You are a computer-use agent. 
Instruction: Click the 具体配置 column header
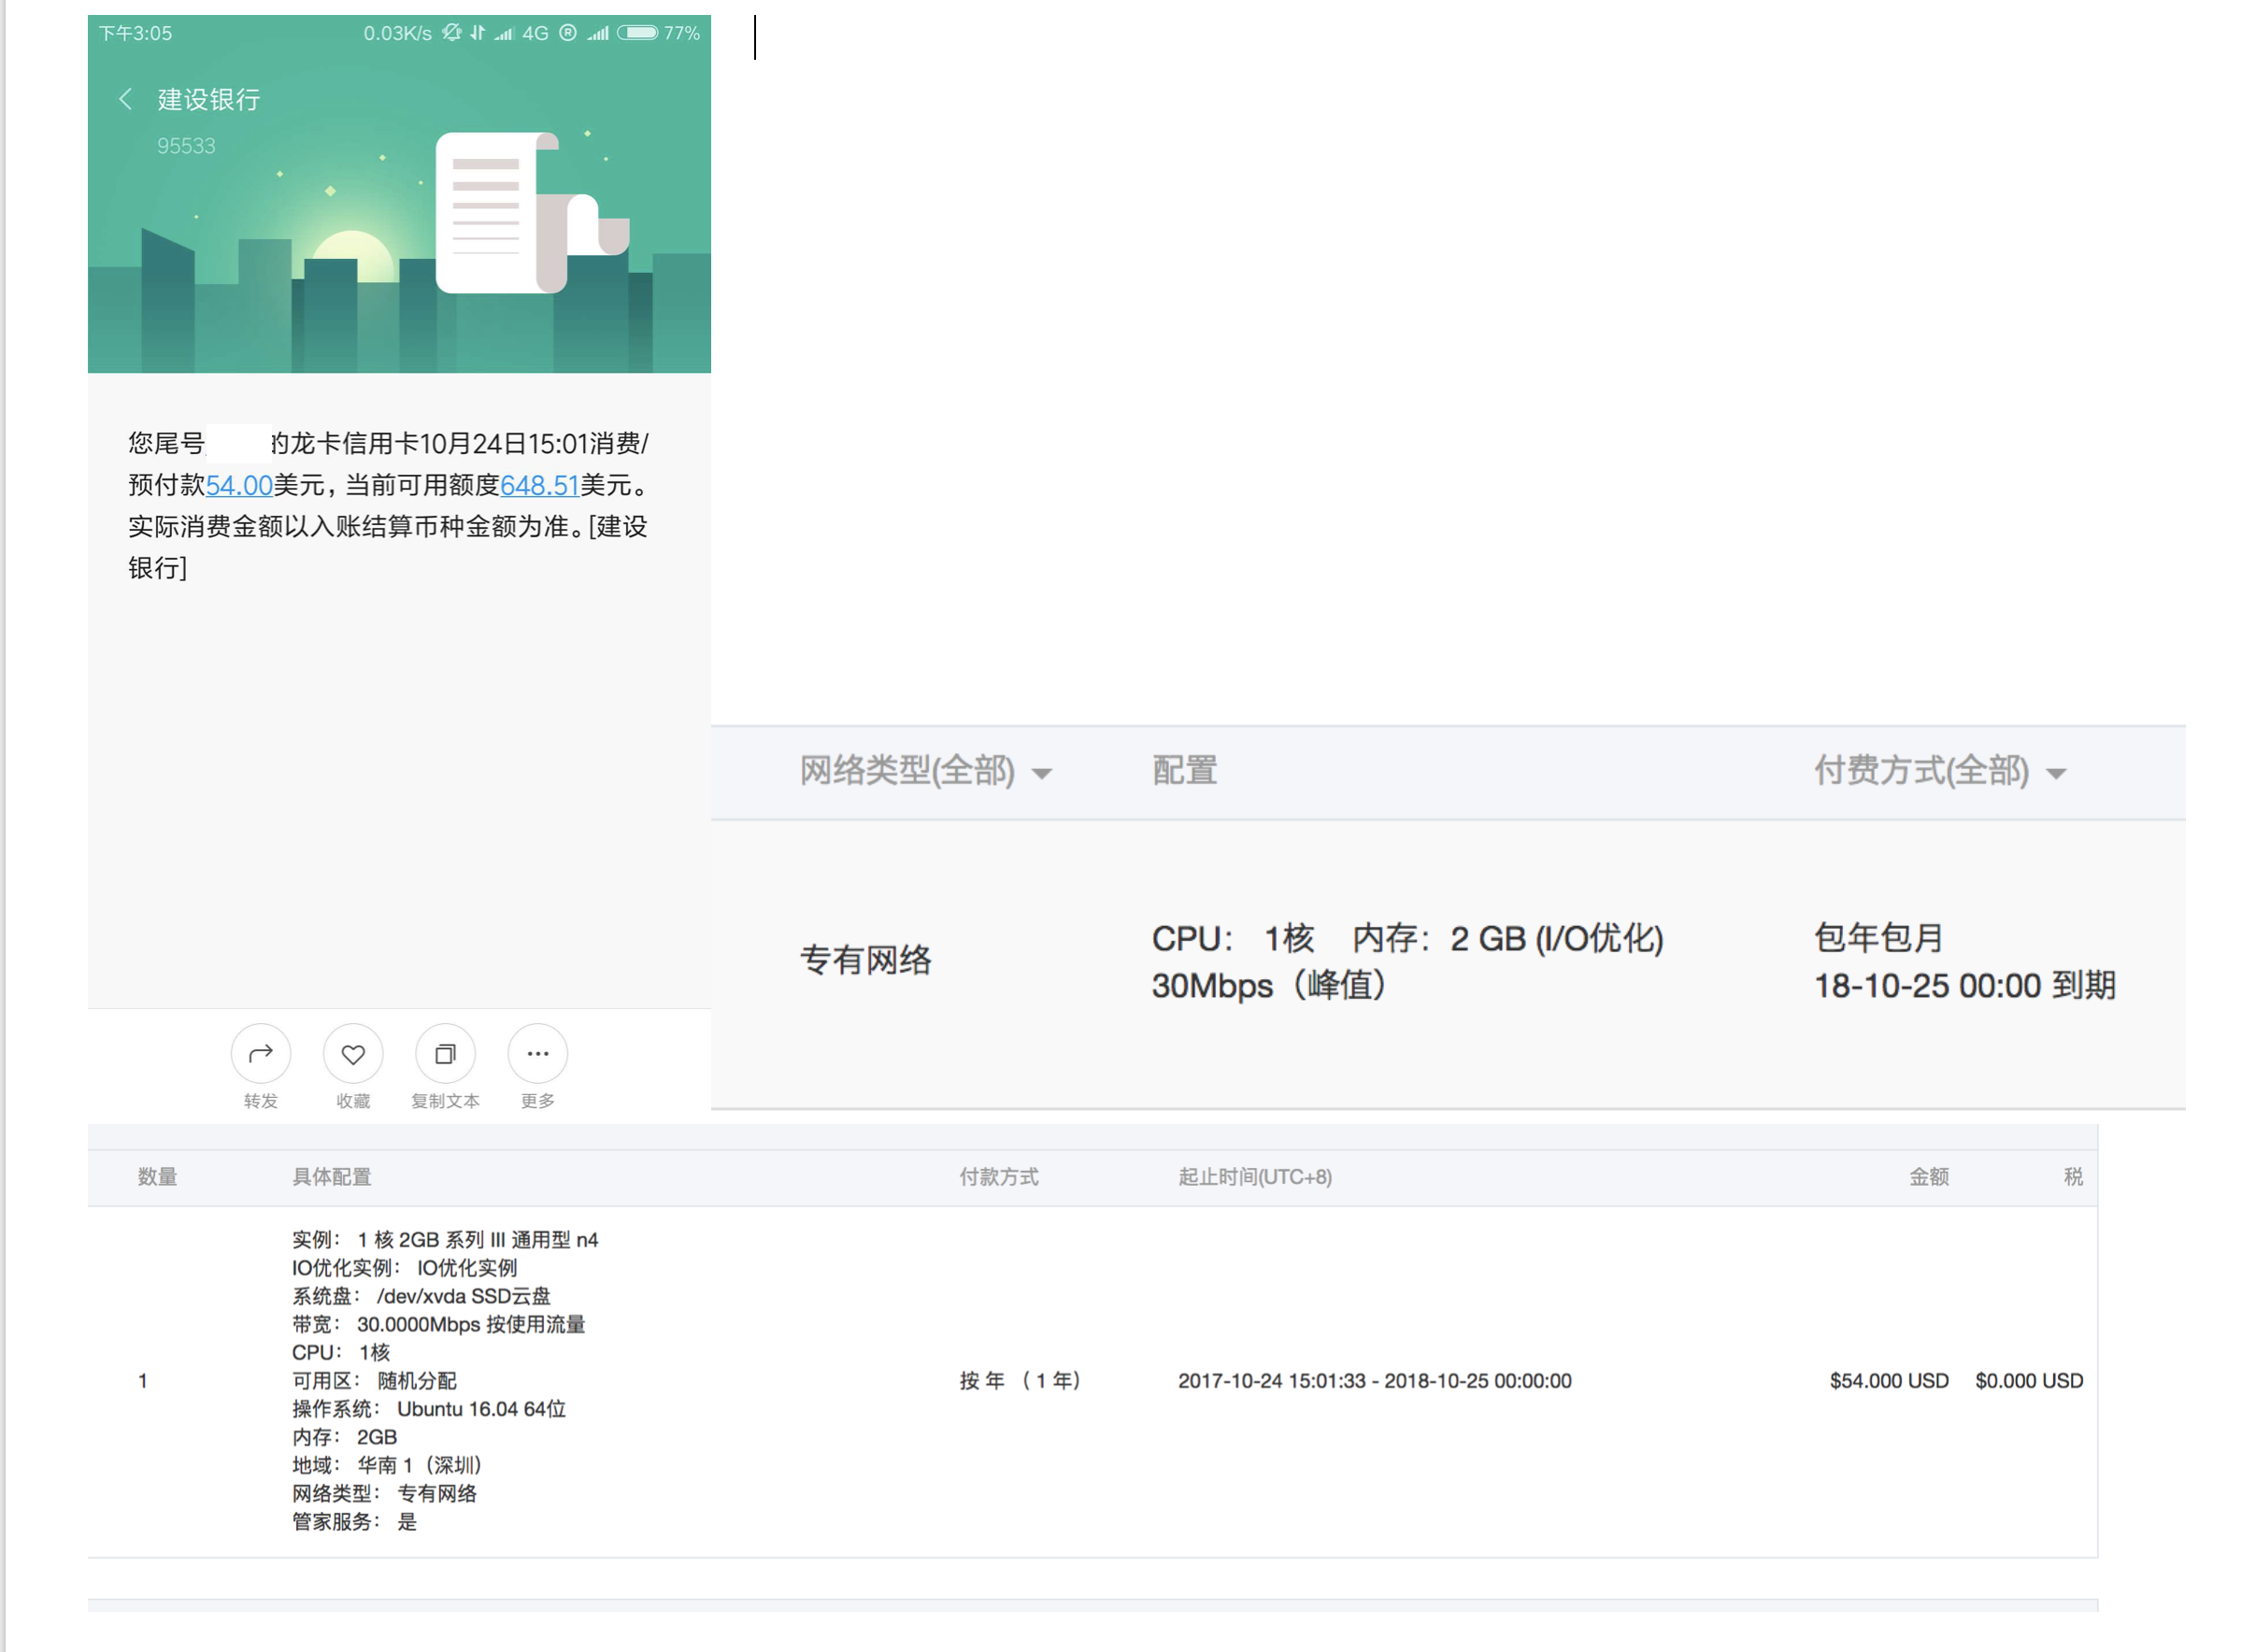[331, 1177]
